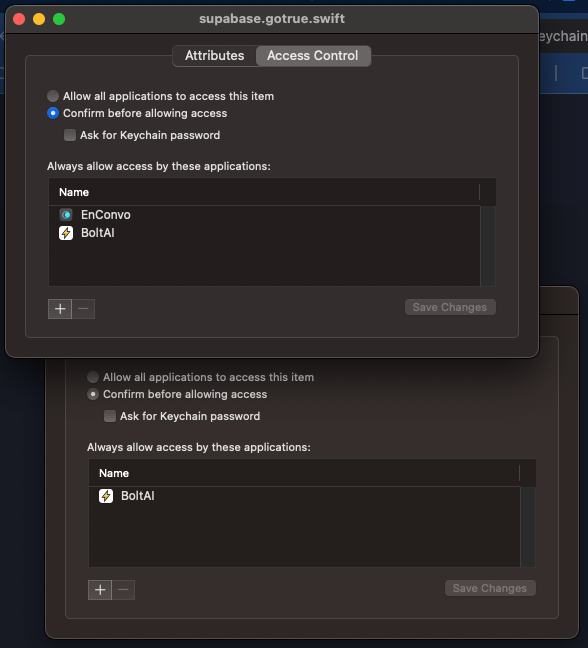This screenshot has height=648, width=588.
Task: Click Save Changes in the front window
Action: pos(450,307)
